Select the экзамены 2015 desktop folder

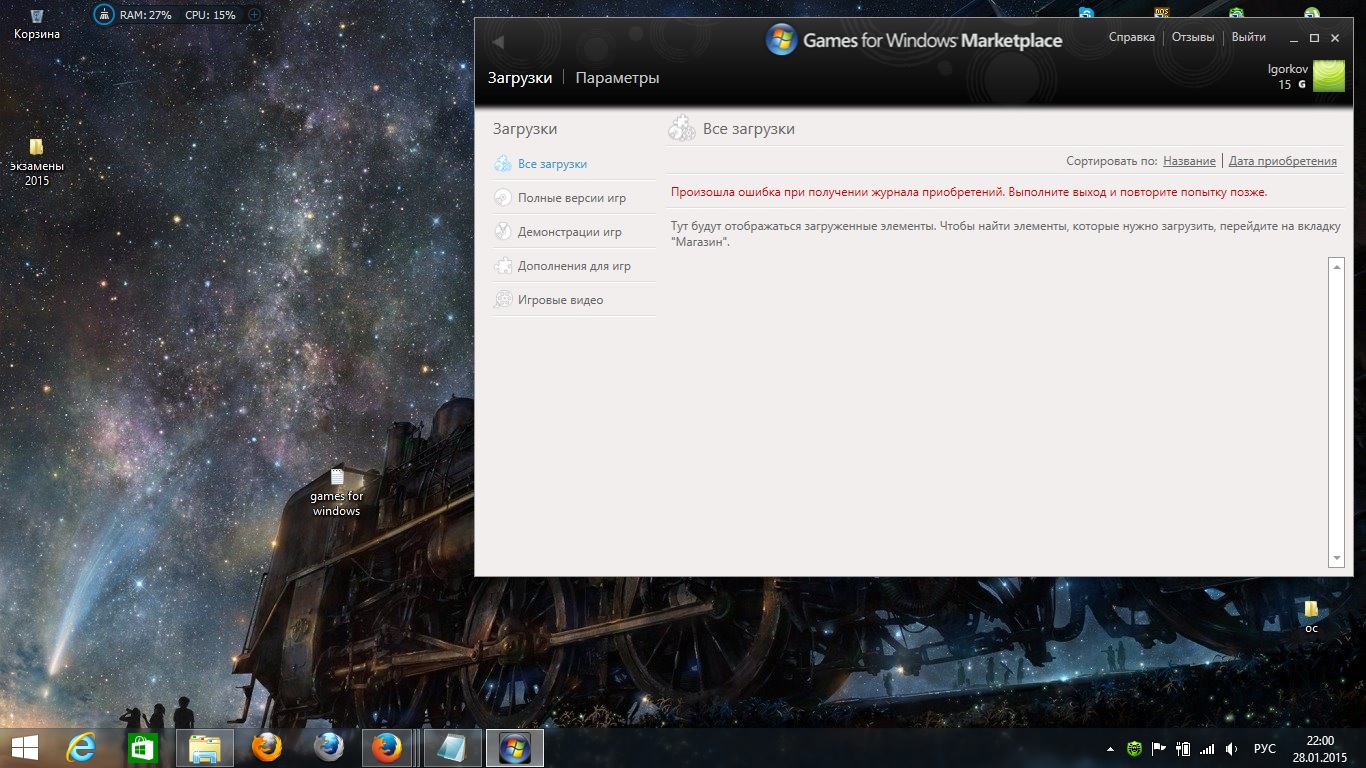(x=37, y=163)
